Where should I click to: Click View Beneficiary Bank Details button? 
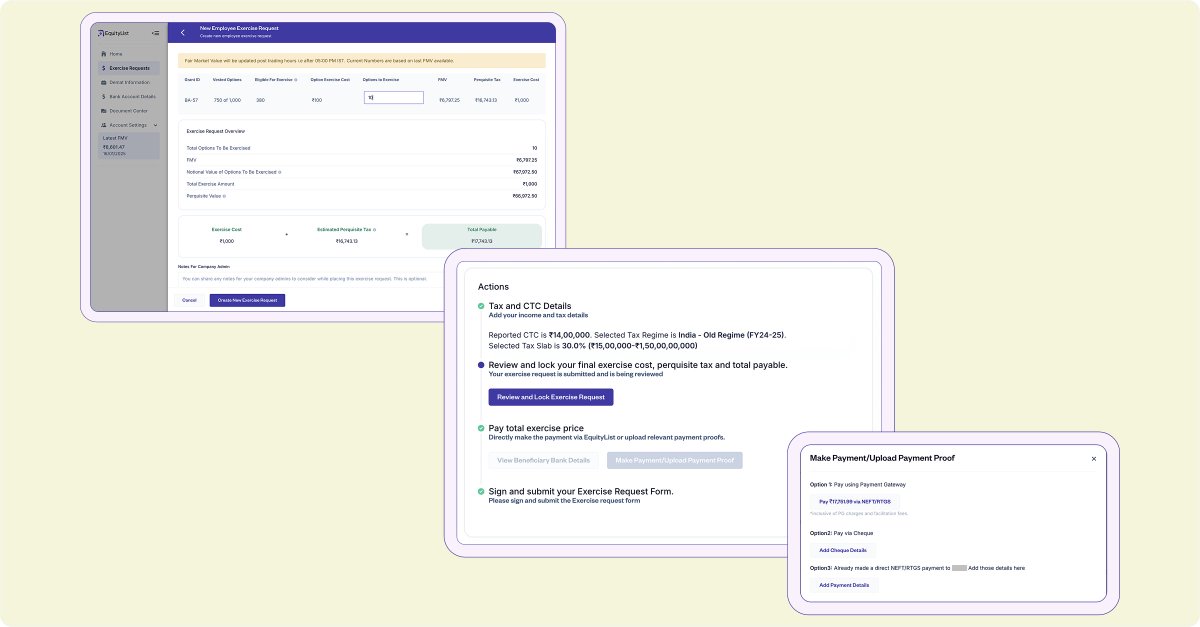coord(544,461)
